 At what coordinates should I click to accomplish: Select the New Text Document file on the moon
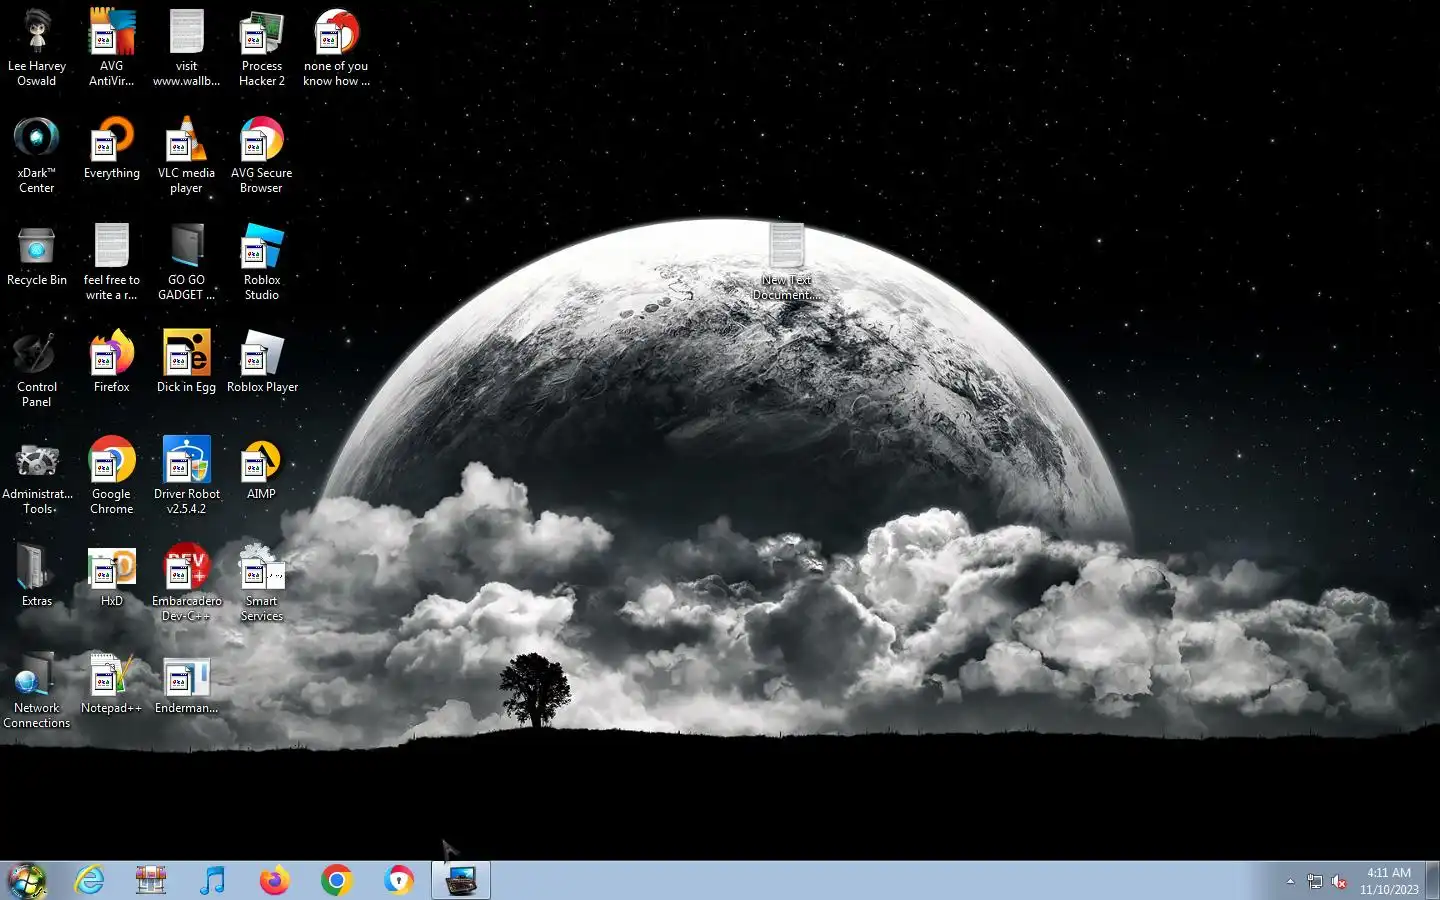[x=786, y=261]
